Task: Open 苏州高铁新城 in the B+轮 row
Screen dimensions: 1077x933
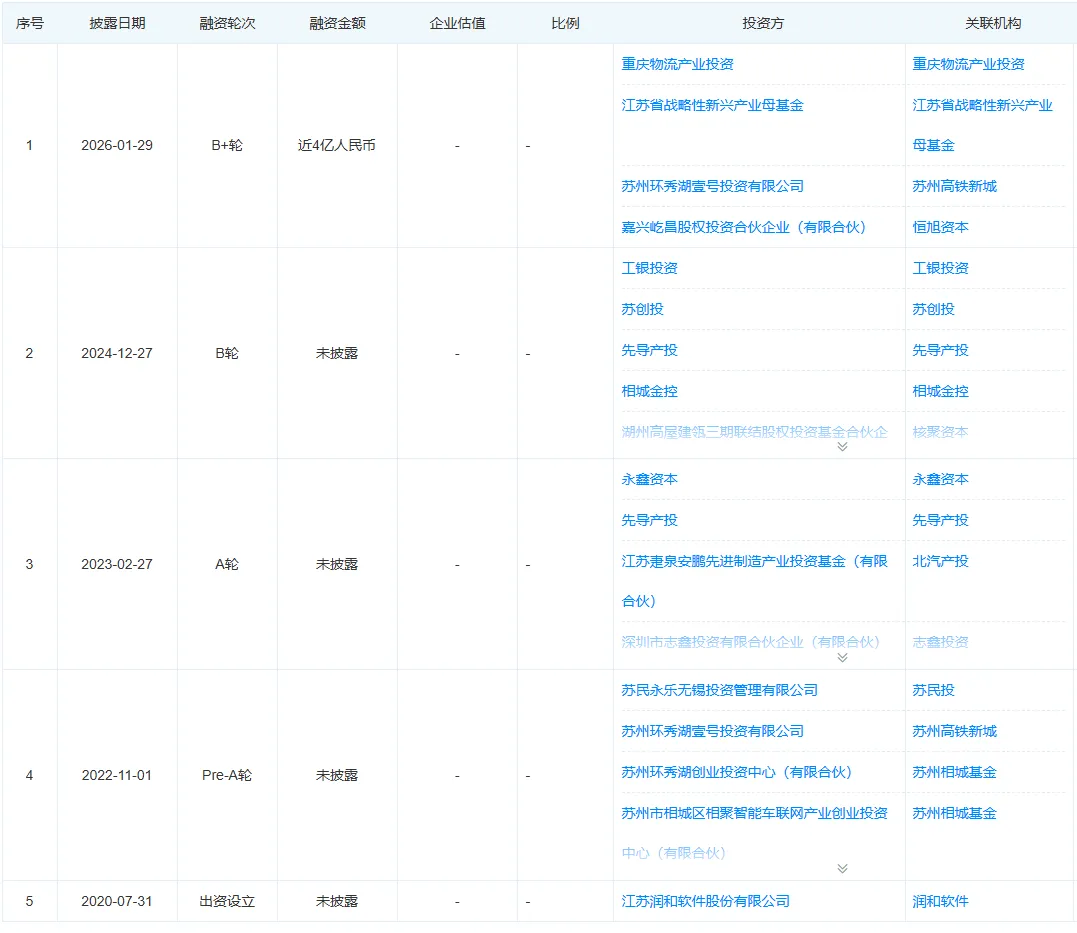Action: tap(954, 186)
